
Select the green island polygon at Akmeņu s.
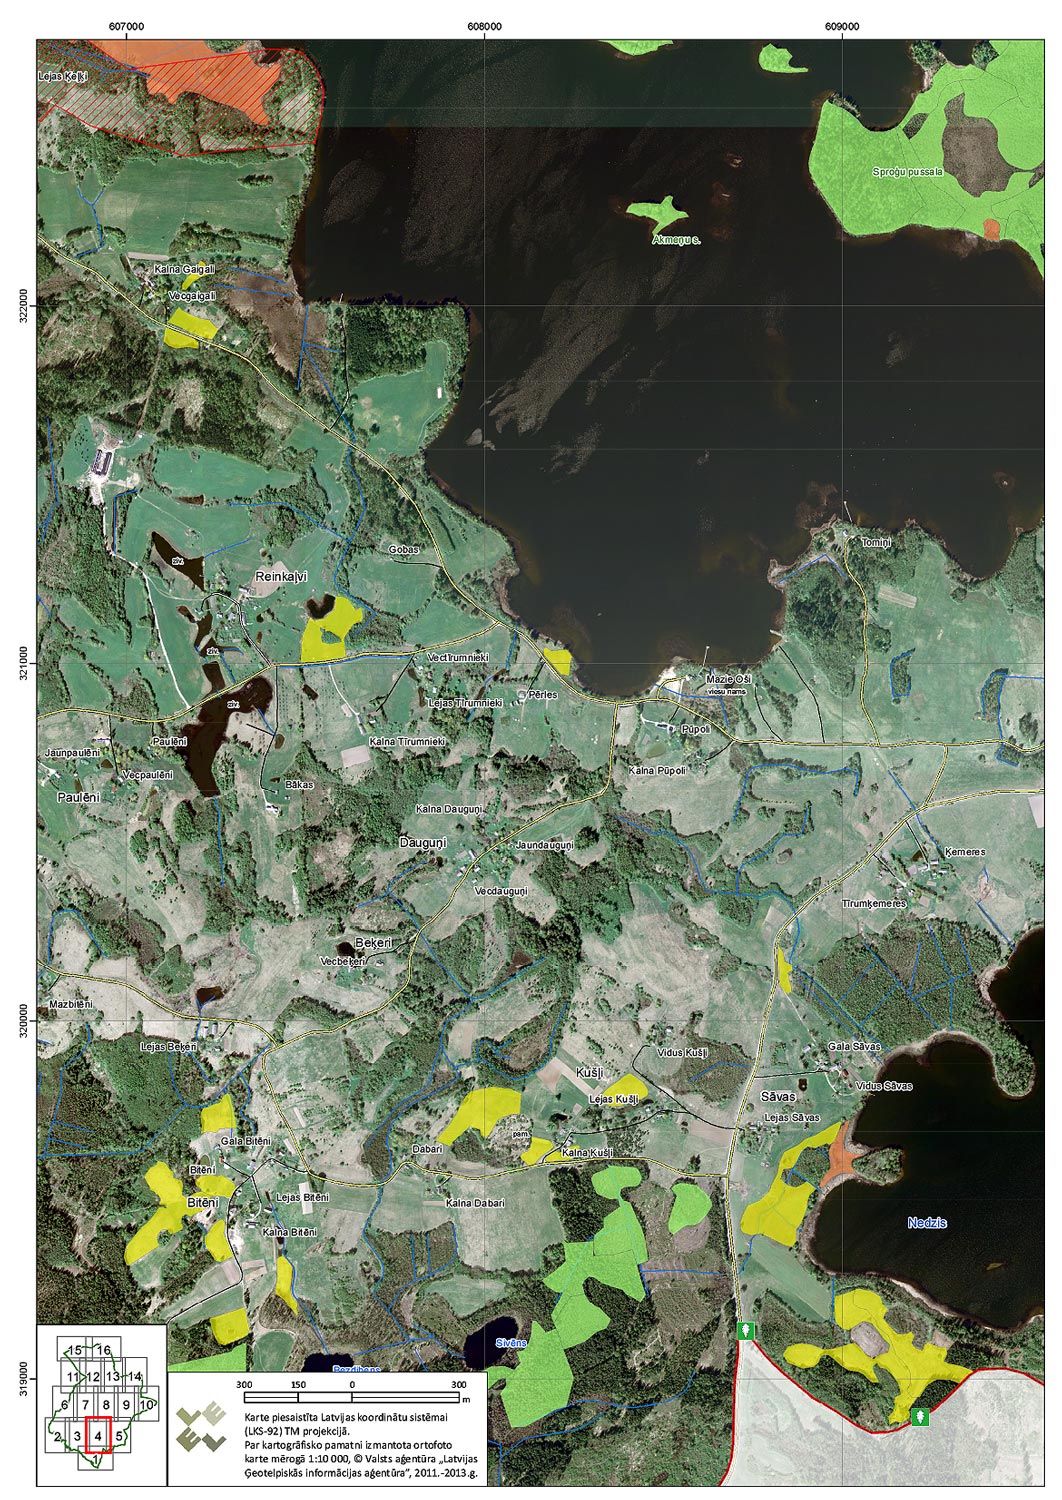[657, 212]
